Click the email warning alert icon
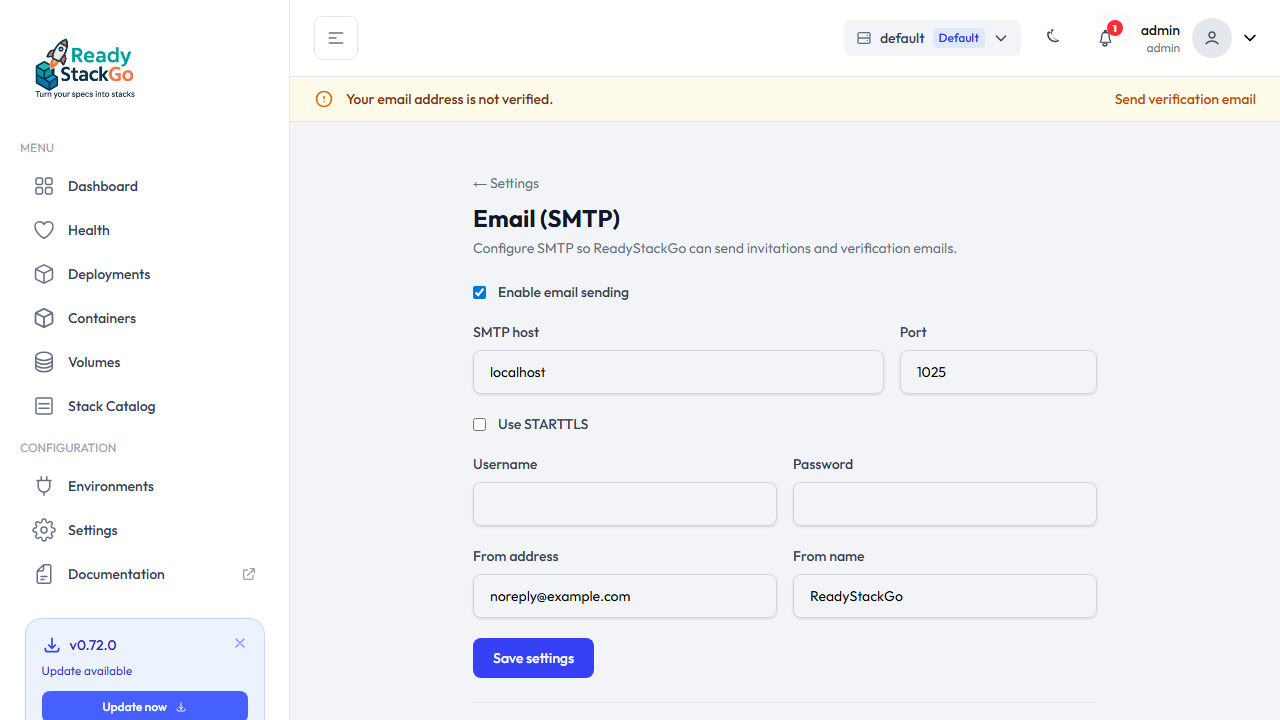 [324, 99]
